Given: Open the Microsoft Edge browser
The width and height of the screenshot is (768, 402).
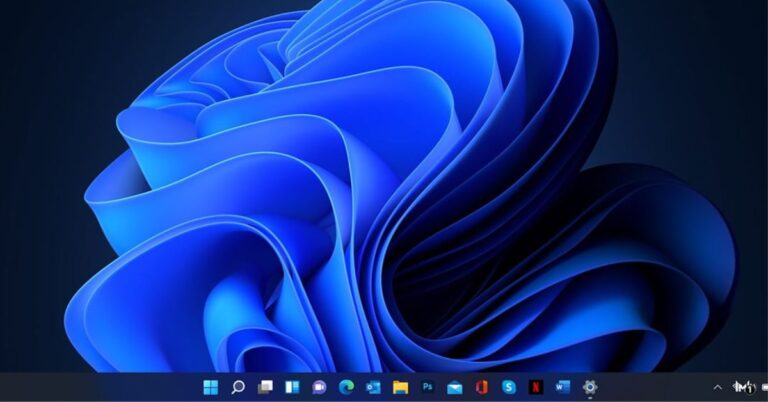Looking at the screenshot, I should click(346, 387).
